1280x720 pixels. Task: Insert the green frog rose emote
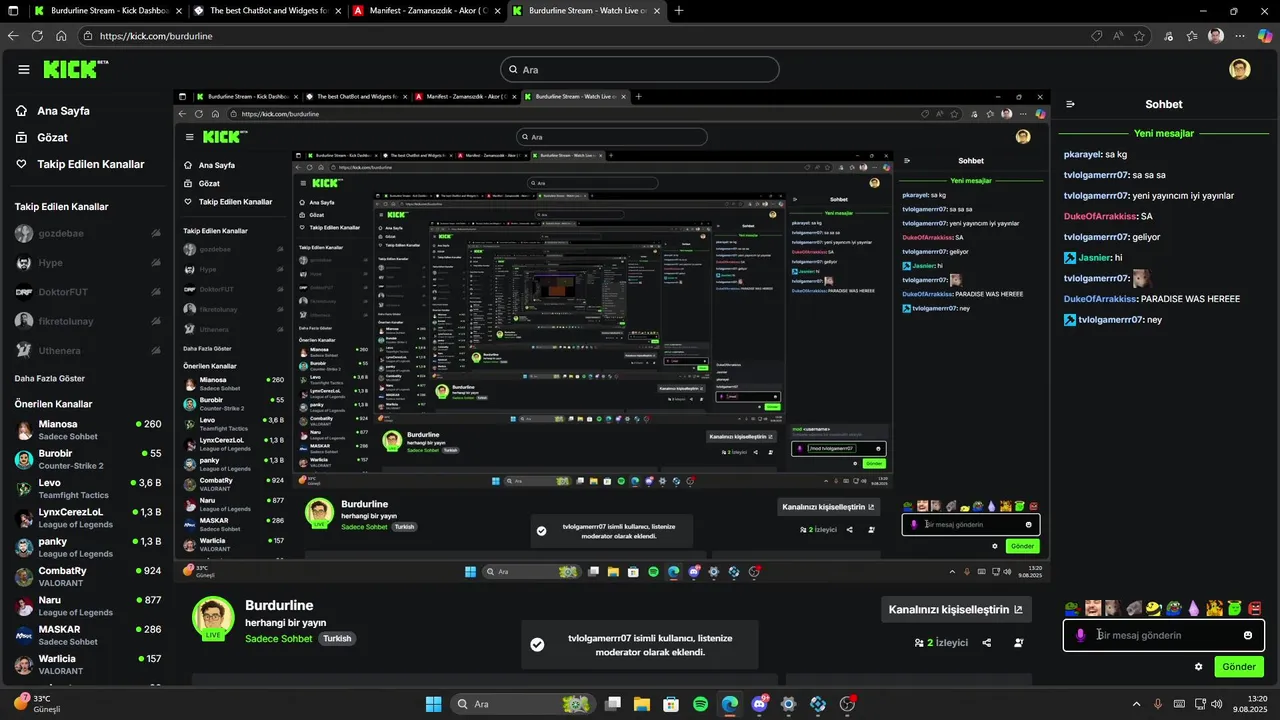click(x=1072, y=608)
